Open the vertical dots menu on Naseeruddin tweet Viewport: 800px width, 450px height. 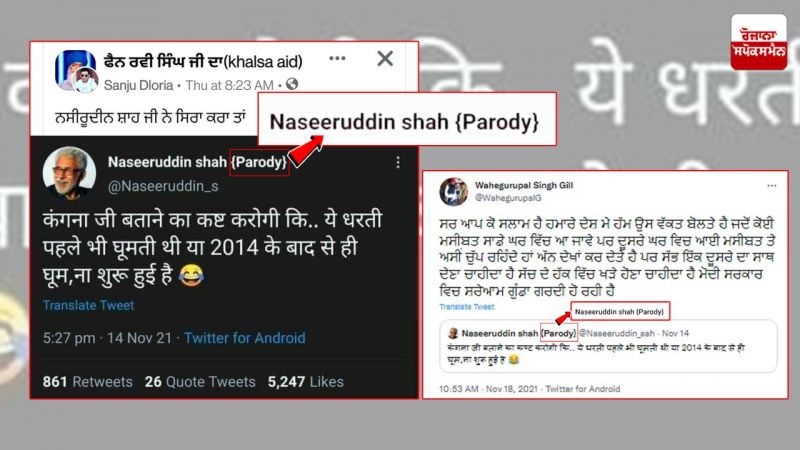click(x=398, y=162)
